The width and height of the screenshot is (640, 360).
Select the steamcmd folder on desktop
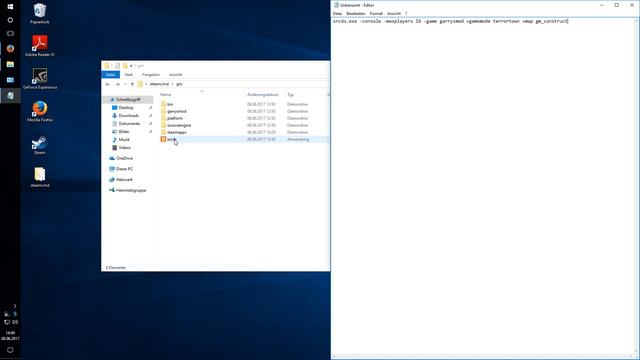click(40, 177)
